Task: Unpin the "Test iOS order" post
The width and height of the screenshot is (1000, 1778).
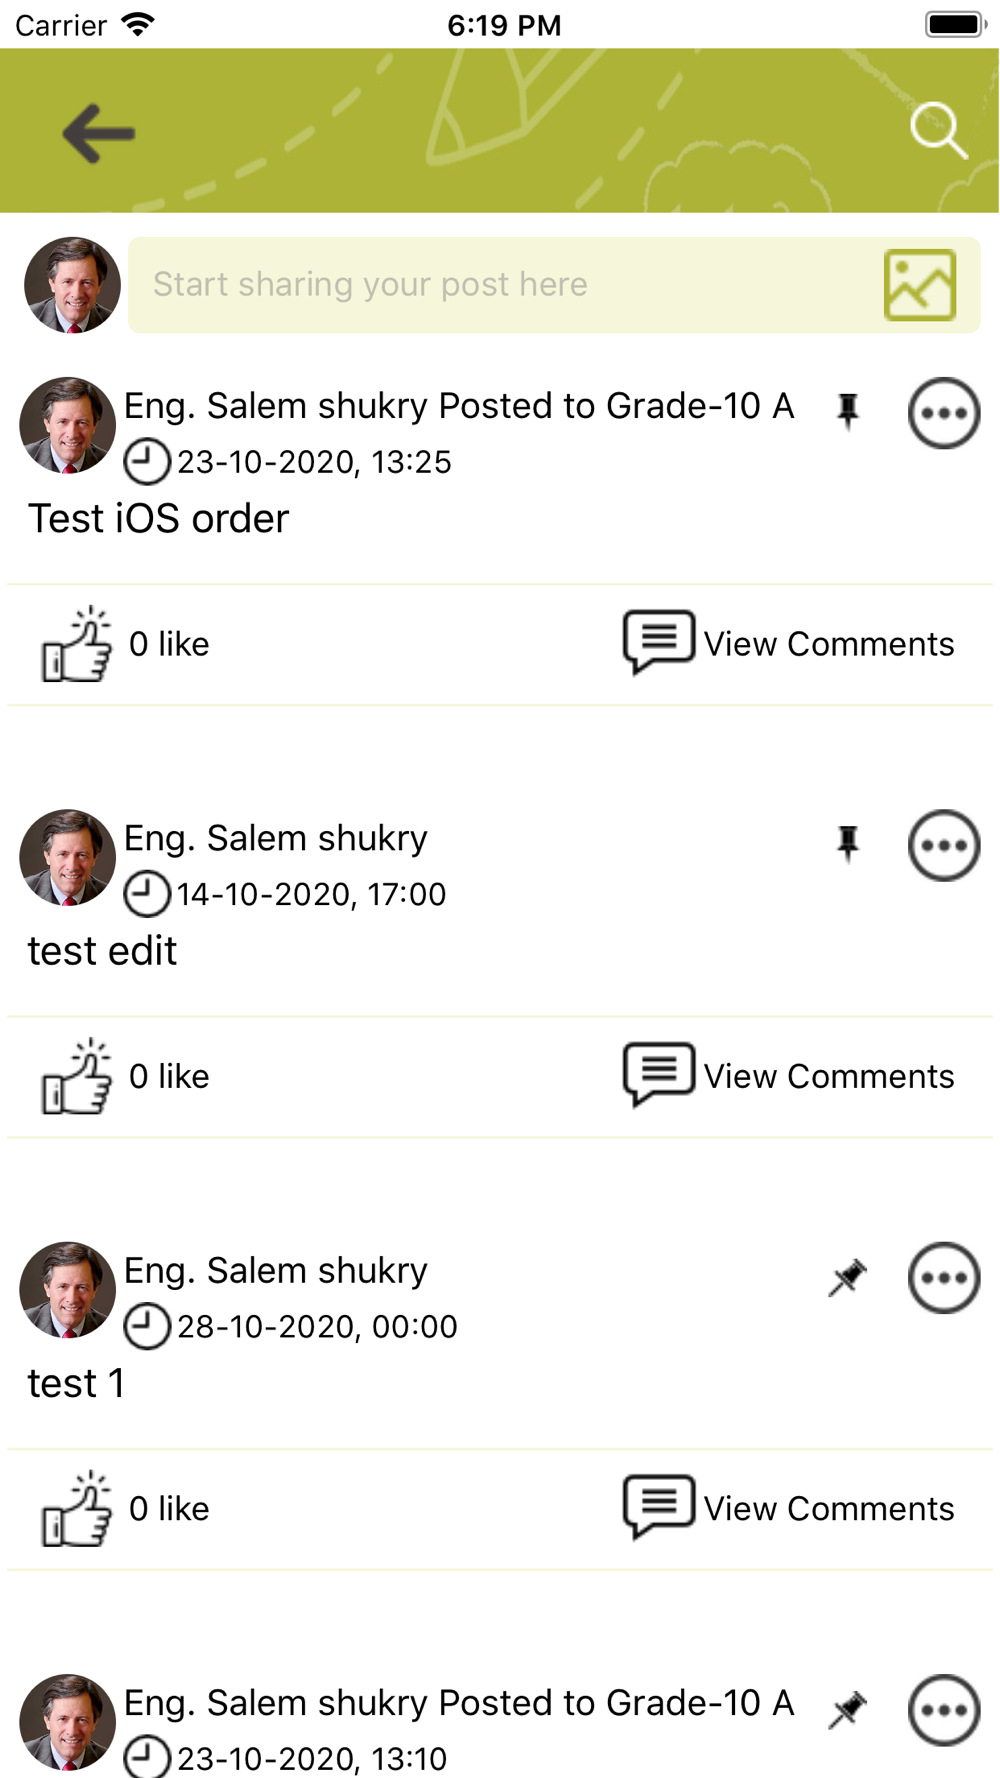Action: click(848, 411)
